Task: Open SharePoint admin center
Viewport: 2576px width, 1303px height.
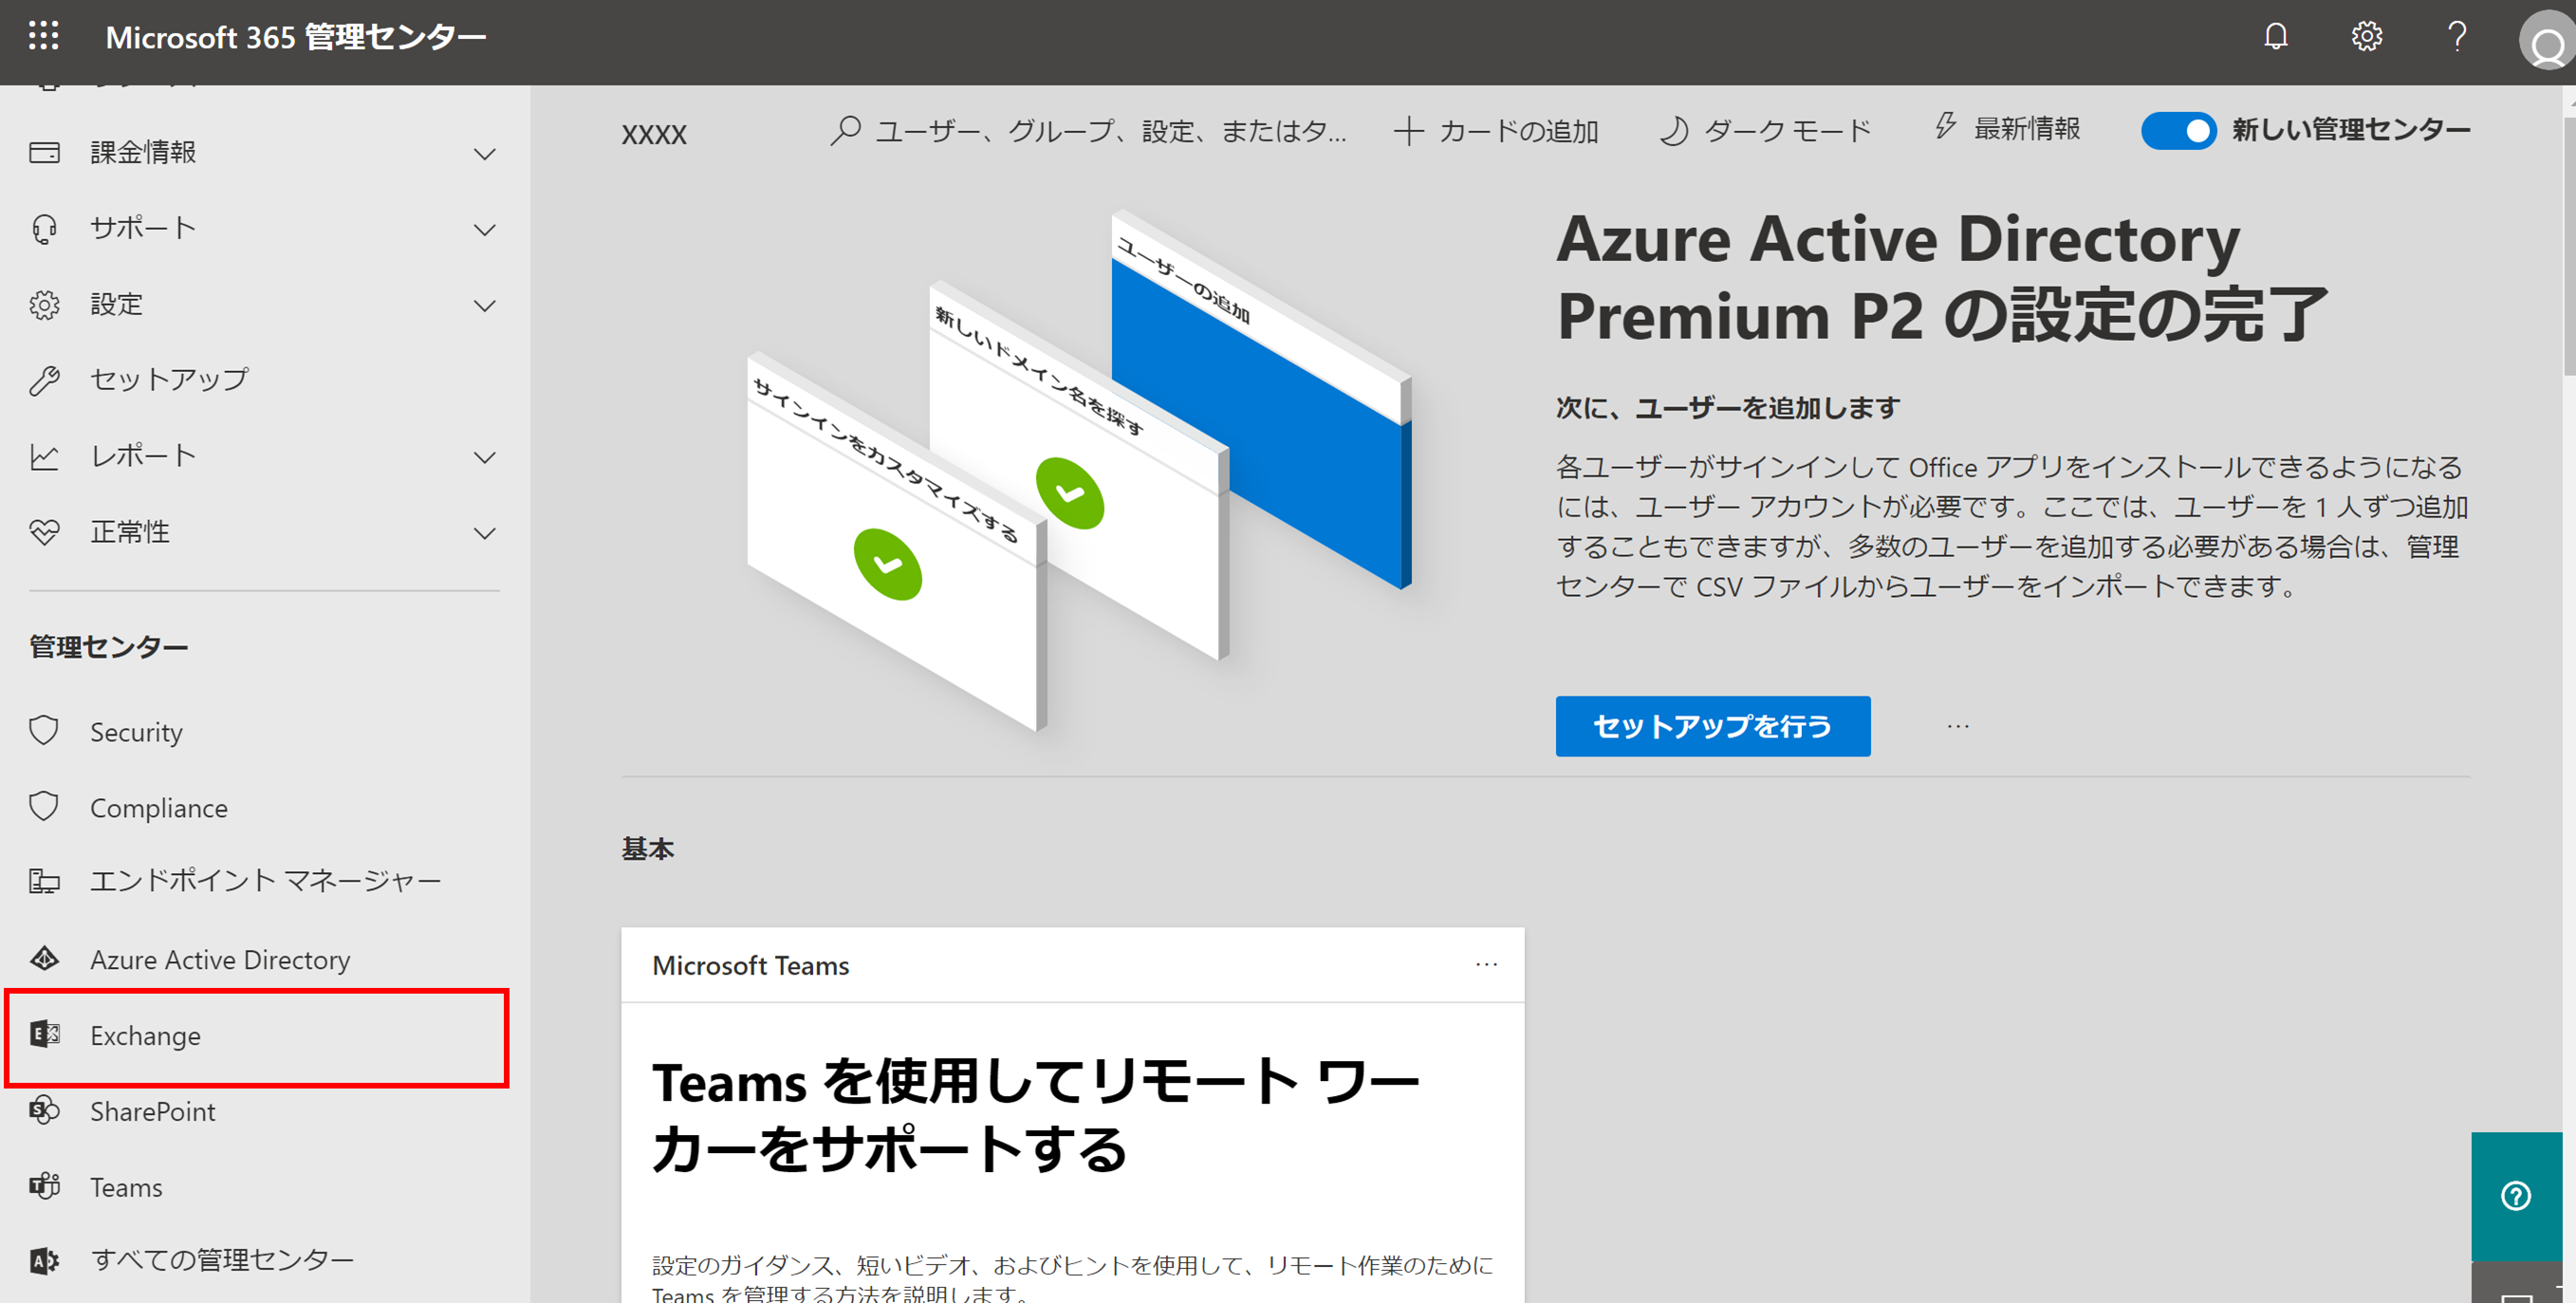Action: tap(152, 1111)
